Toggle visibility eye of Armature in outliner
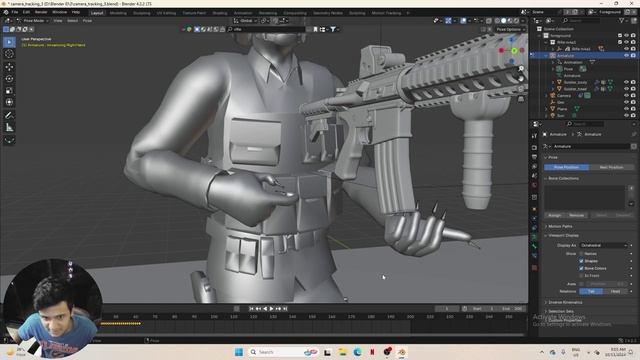The width and height of the screenshot is (640, 360). (627, 56)
